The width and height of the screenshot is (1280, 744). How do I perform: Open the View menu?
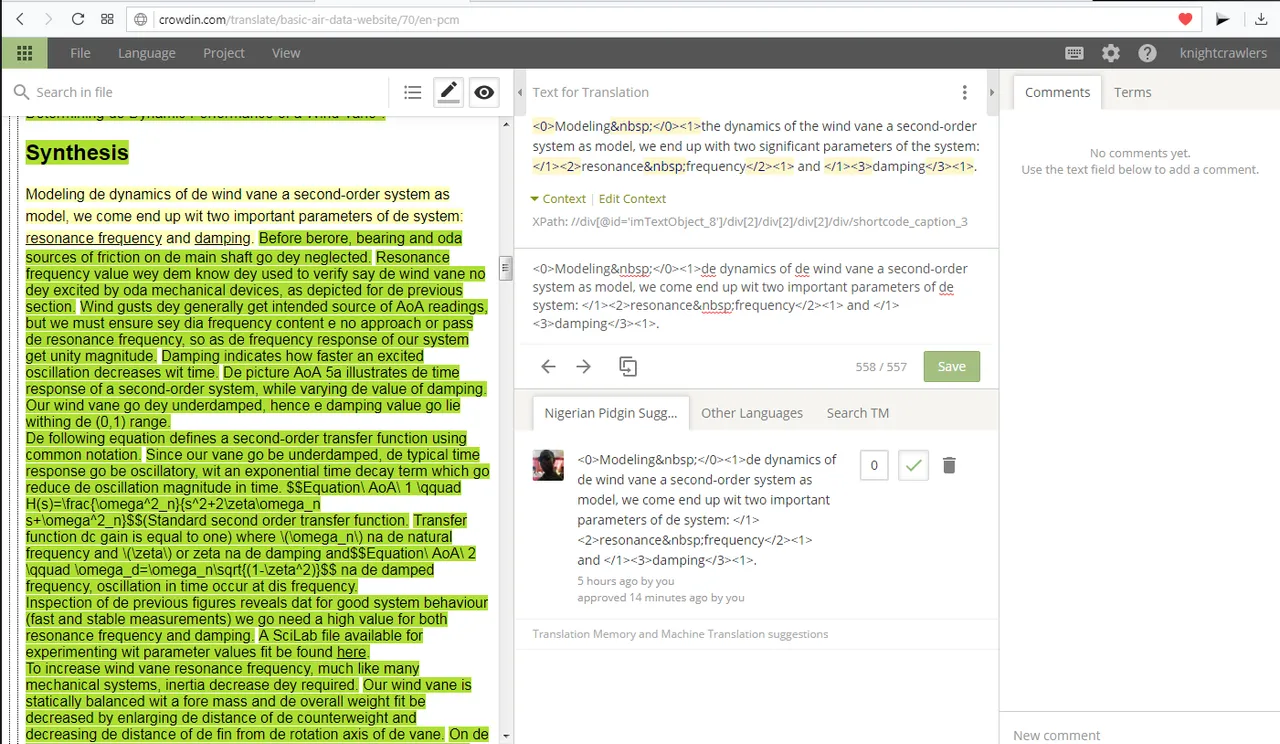pyautogui.click(x=286, y=53)
